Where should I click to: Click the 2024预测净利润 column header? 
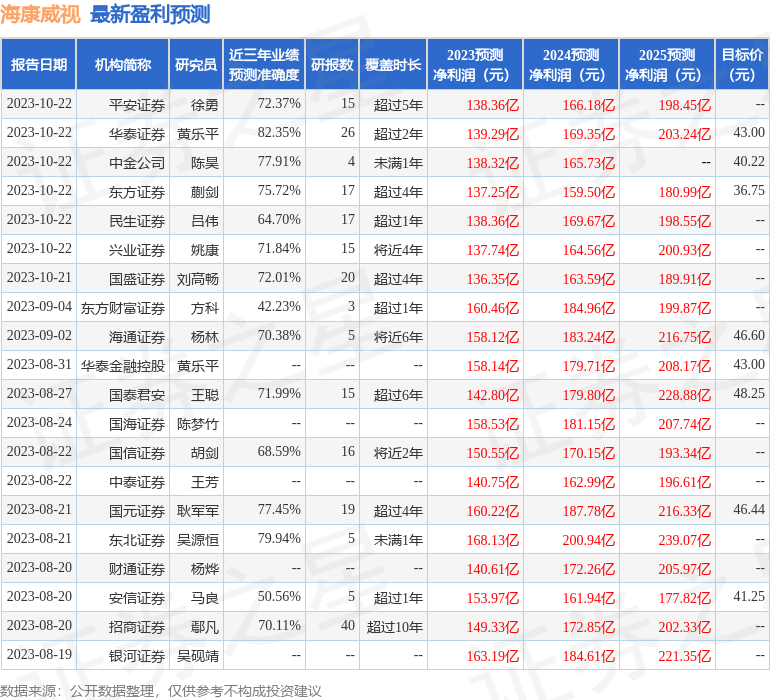[571, 64]
